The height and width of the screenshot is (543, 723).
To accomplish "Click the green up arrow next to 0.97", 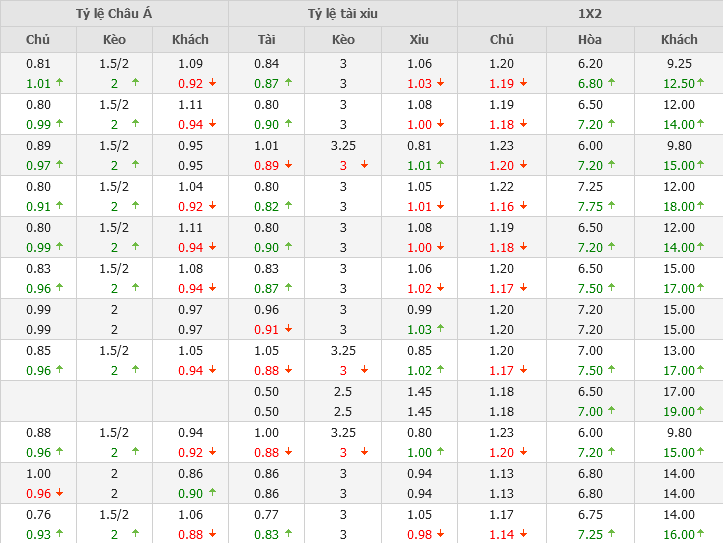I will coord(59,166).
